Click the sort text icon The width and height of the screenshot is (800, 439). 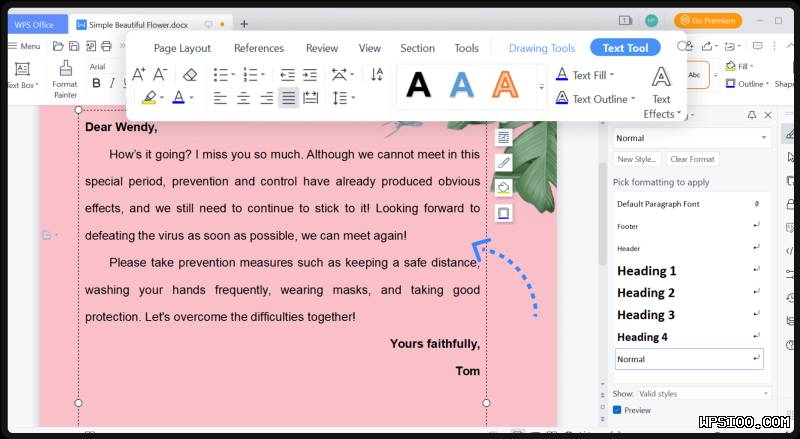click(377, 74)
